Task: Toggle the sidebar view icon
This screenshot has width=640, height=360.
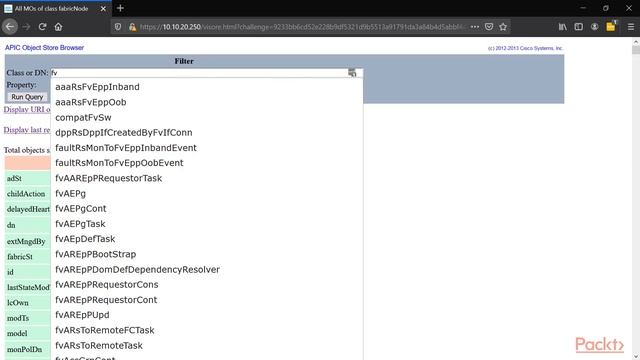Action: point(578,27)
